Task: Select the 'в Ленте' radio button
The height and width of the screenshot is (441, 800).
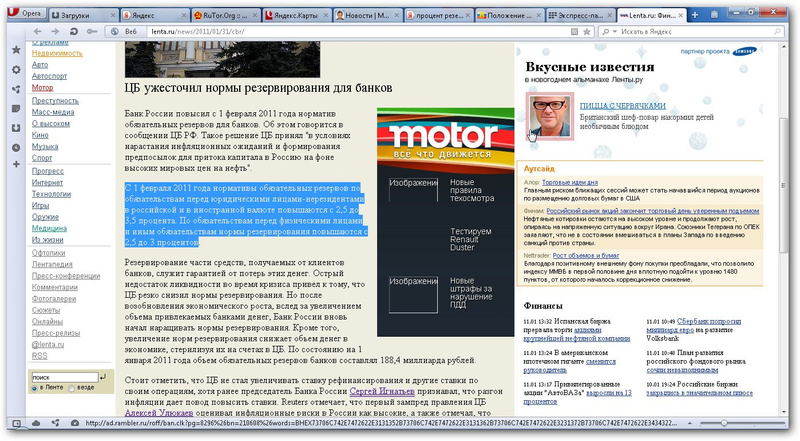Action: pos(34,387)
